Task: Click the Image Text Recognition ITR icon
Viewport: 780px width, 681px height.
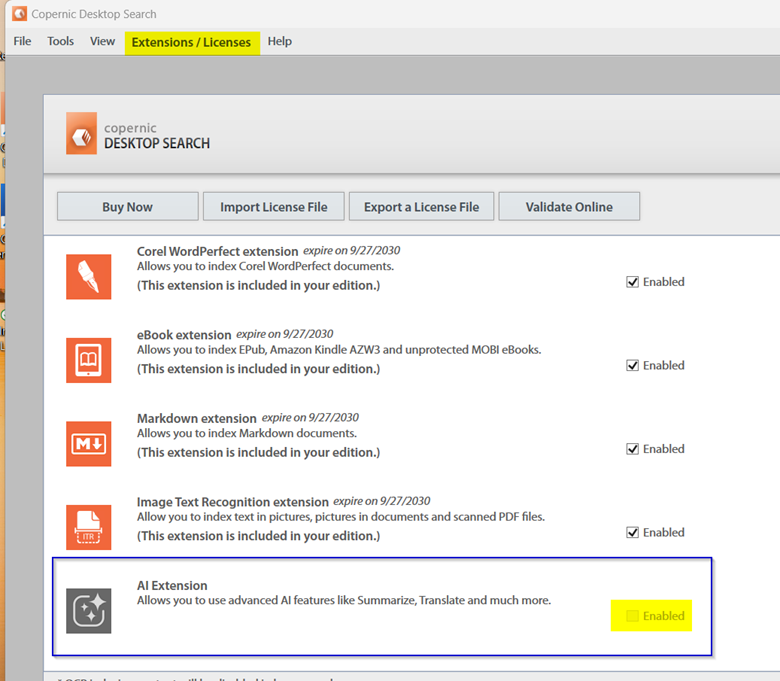Action: coord(89,527)
